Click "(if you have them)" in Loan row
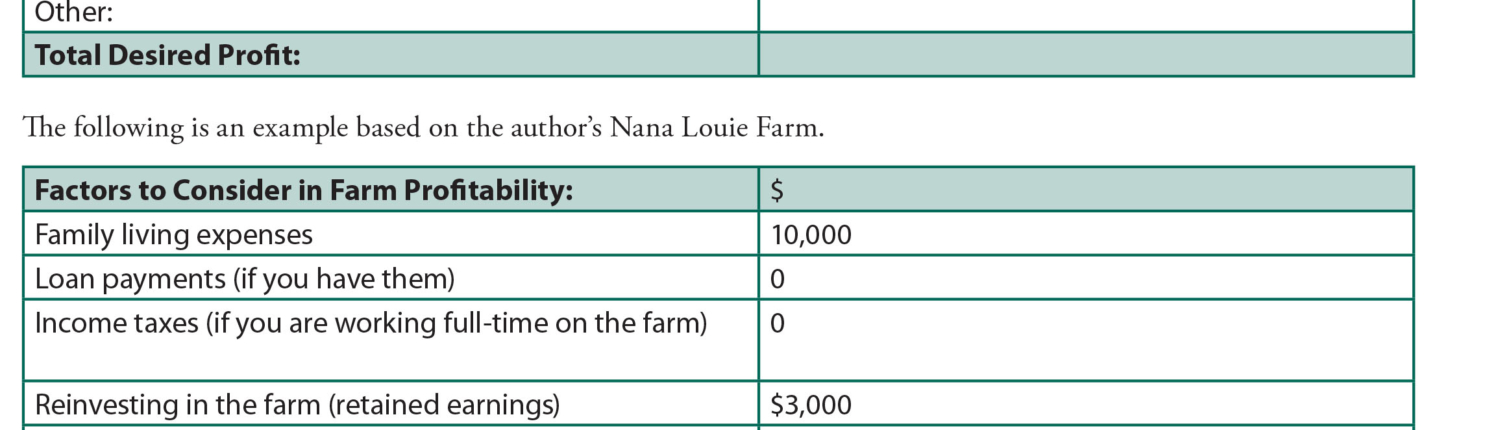This screenshot has width=1500, height=430. [x=344, y=279]
